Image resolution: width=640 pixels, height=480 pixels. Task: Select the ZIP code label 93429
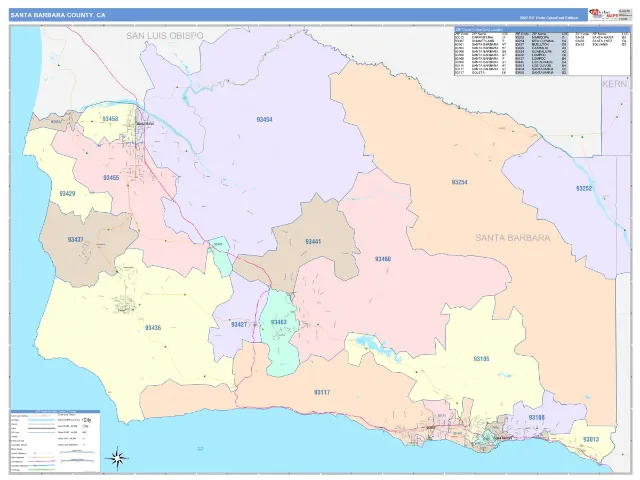[x=67, y=193]
